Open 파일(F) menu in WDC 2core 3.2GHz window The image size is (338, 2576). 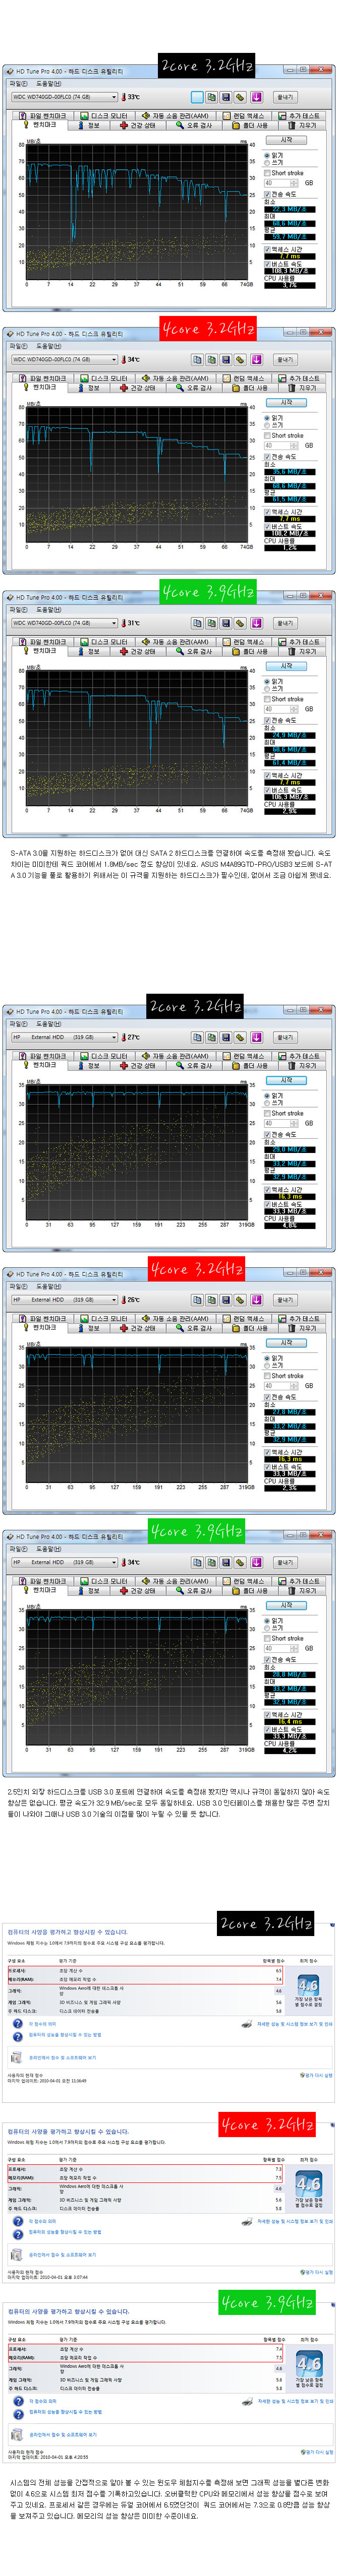pos(18,84)
